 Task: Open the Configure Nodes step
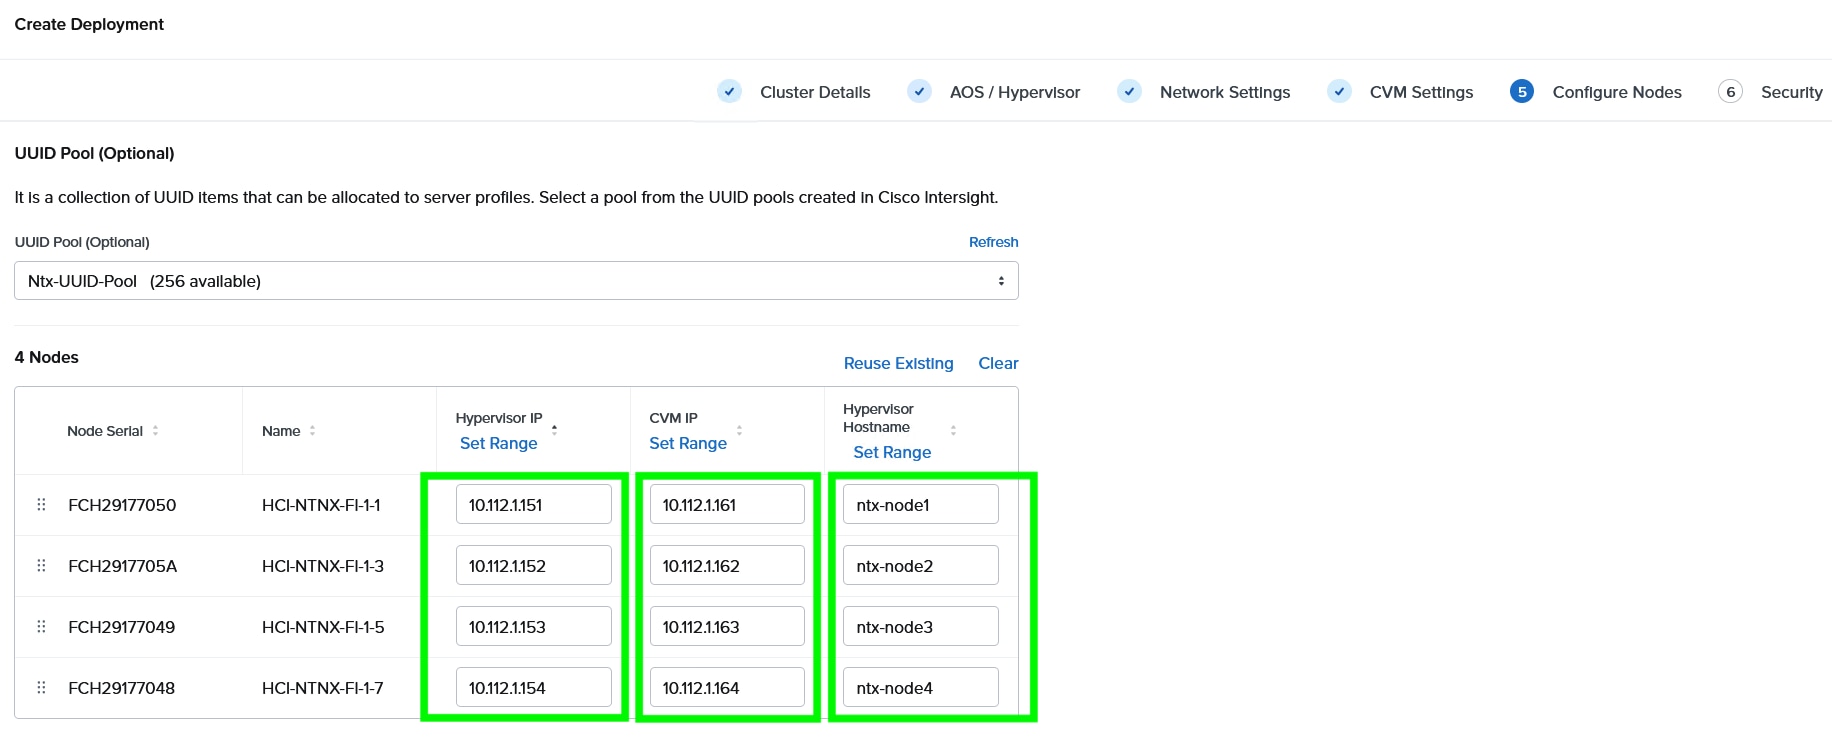pyautogui.click(x=1617, y=92)
